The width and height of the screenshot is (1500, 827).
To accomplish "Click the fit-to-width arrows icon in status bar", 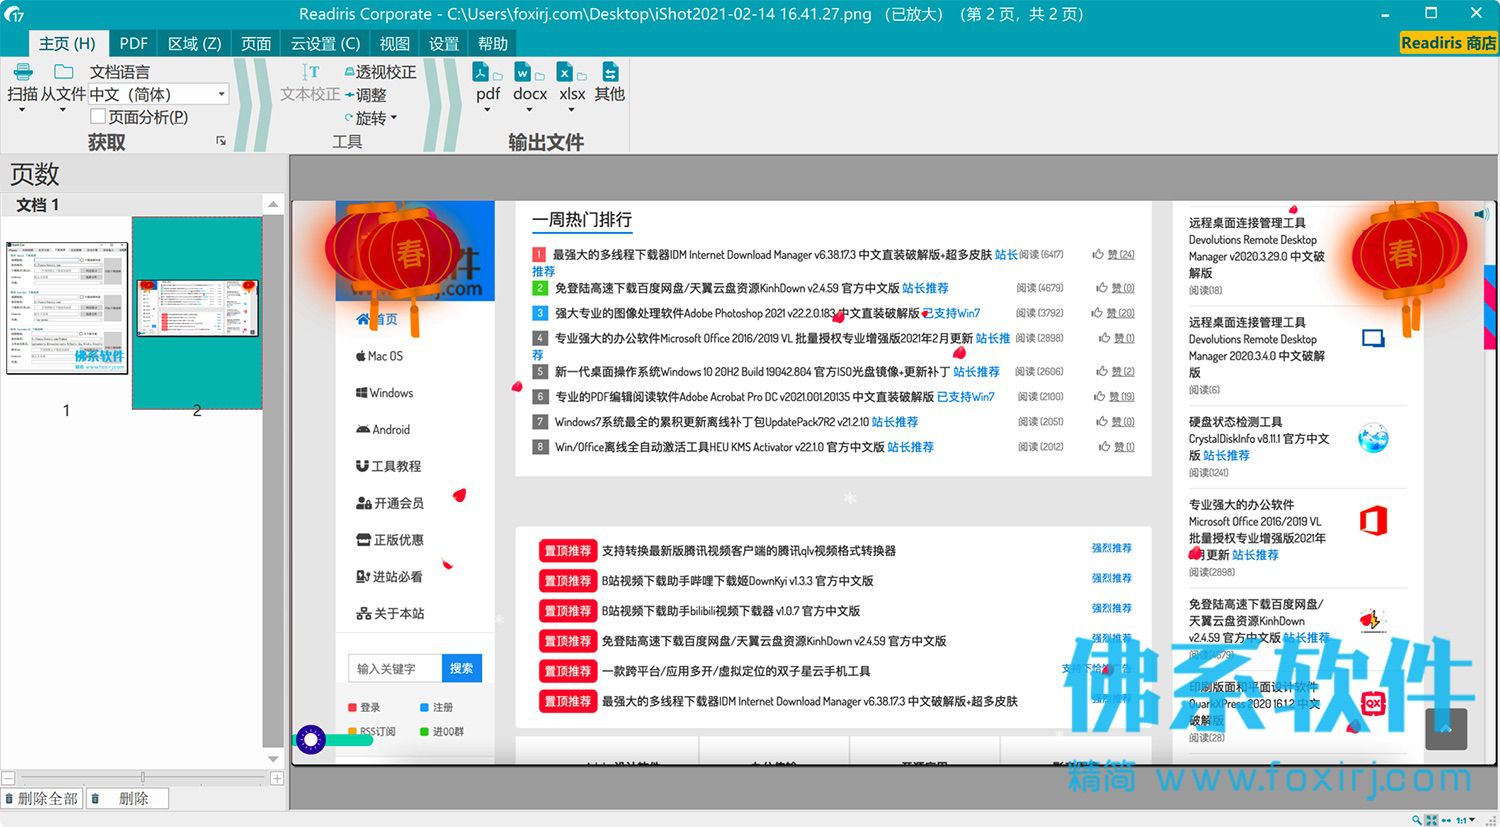I will click(1446, 820).
